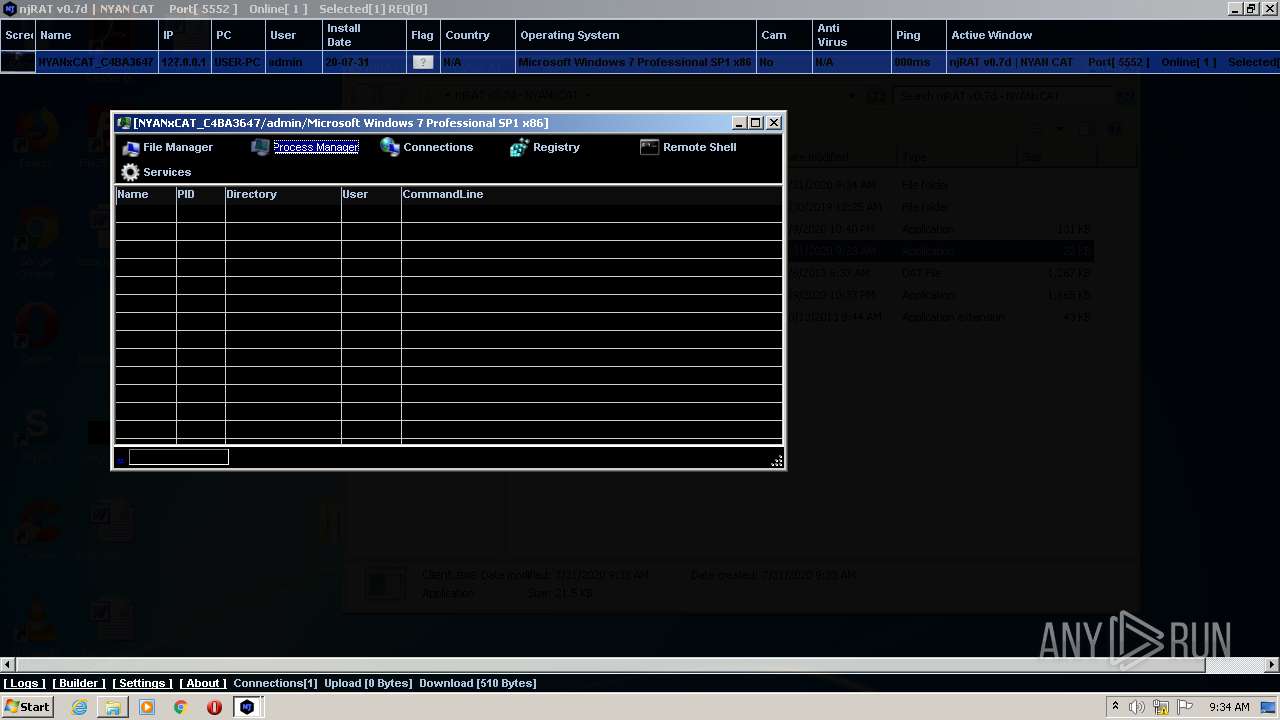The image size is (1280, 720).
Task: Click the Ping column header
Action: (918, 35)
